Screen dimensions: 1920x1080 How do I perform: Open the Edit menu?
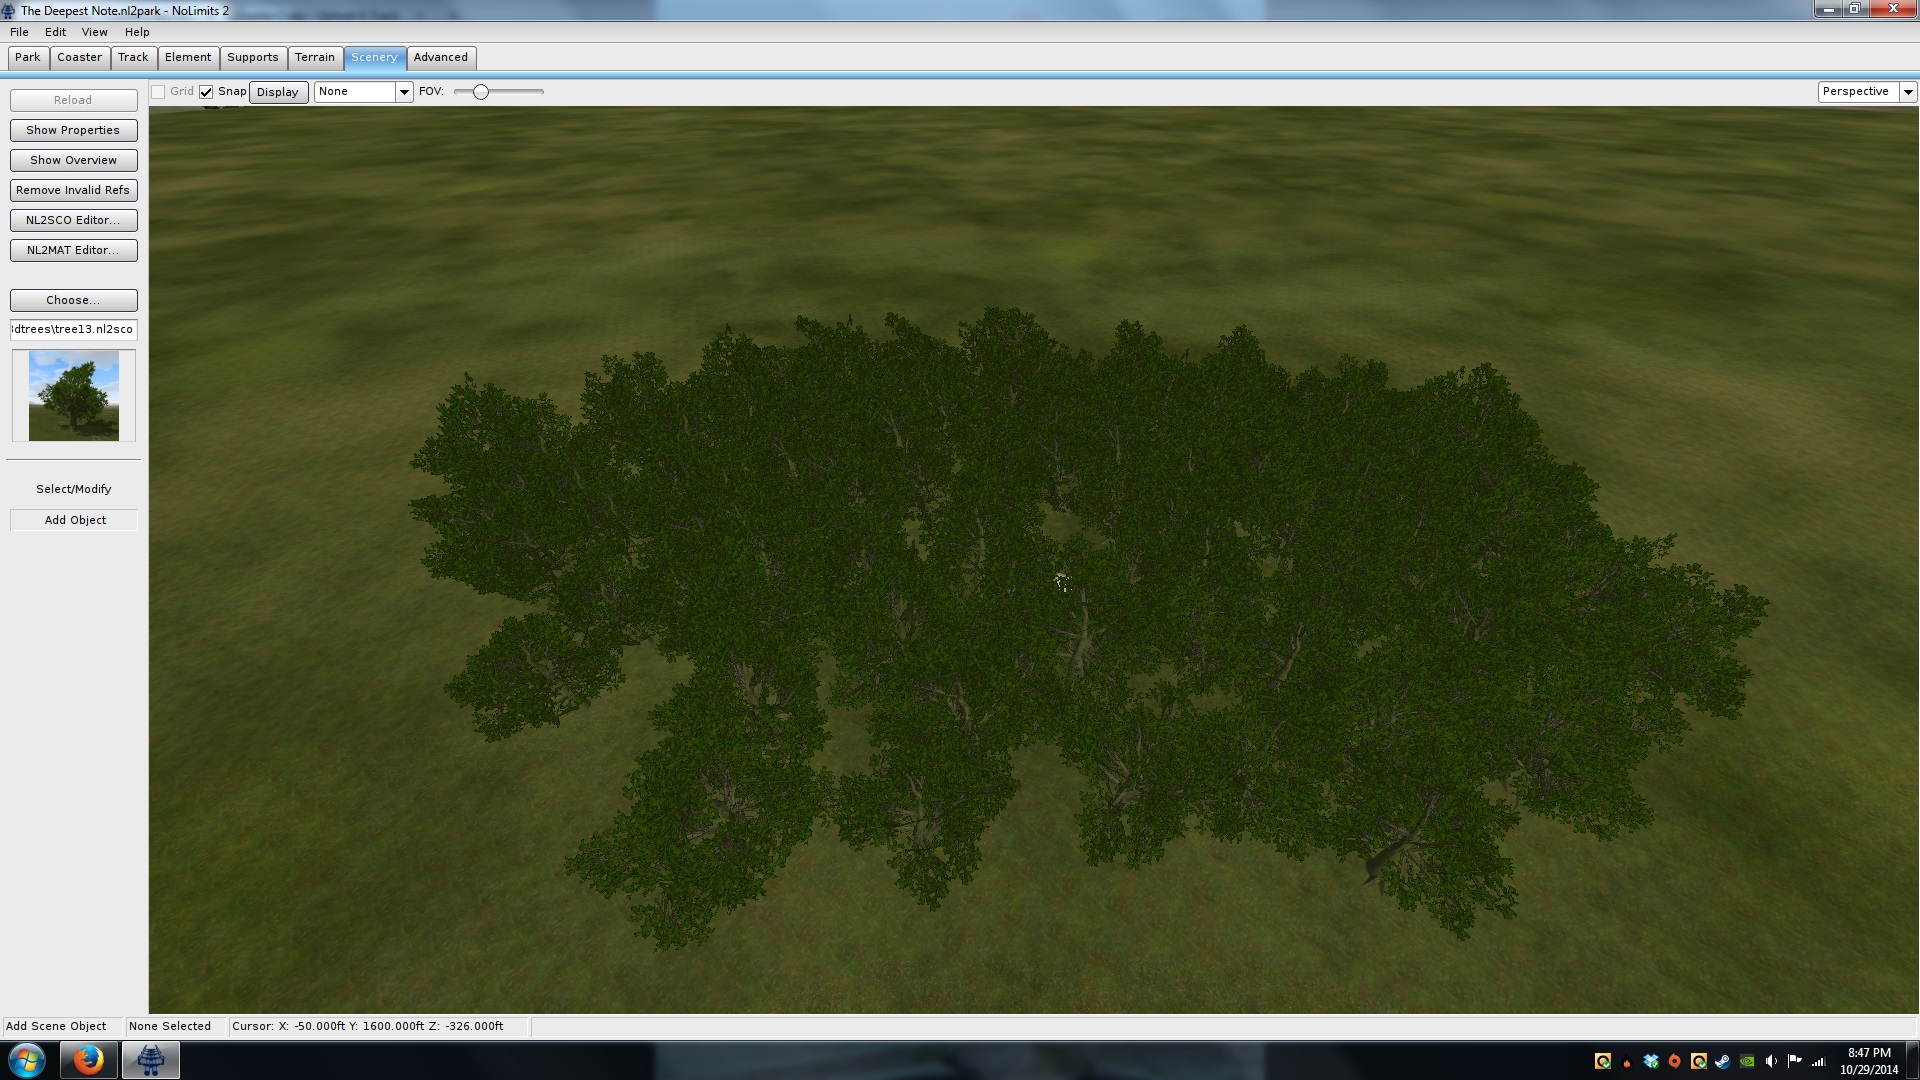pos(55,32)
